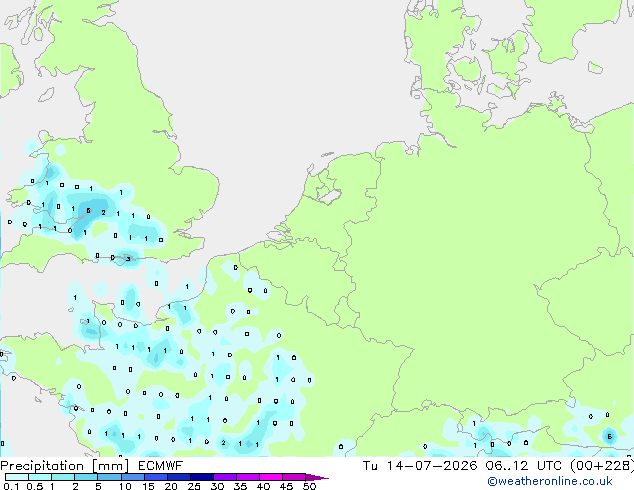
Task: Click the '(00+228)' forecast offset text
Action: coord(602,466)
